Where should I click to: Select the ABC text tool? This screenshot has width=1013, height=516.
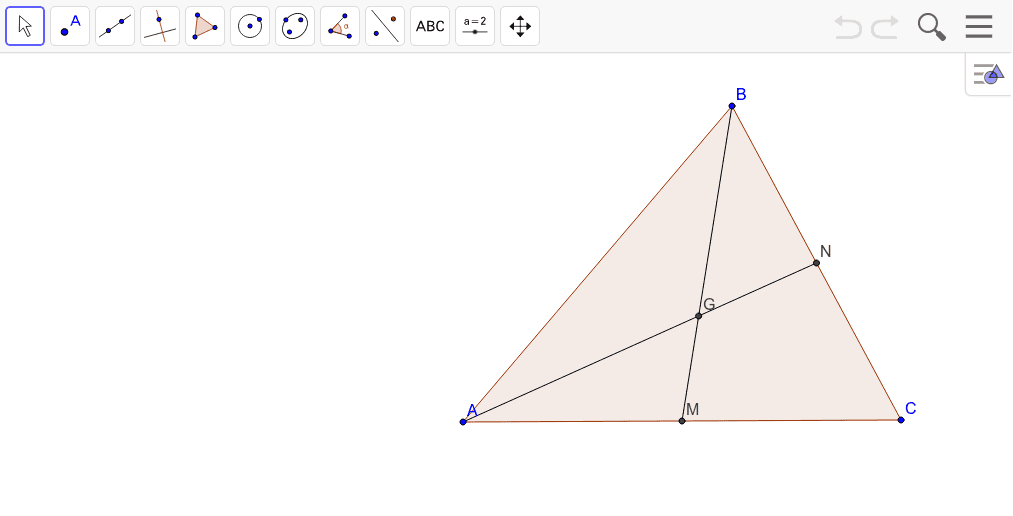click(x=430, y=26)
